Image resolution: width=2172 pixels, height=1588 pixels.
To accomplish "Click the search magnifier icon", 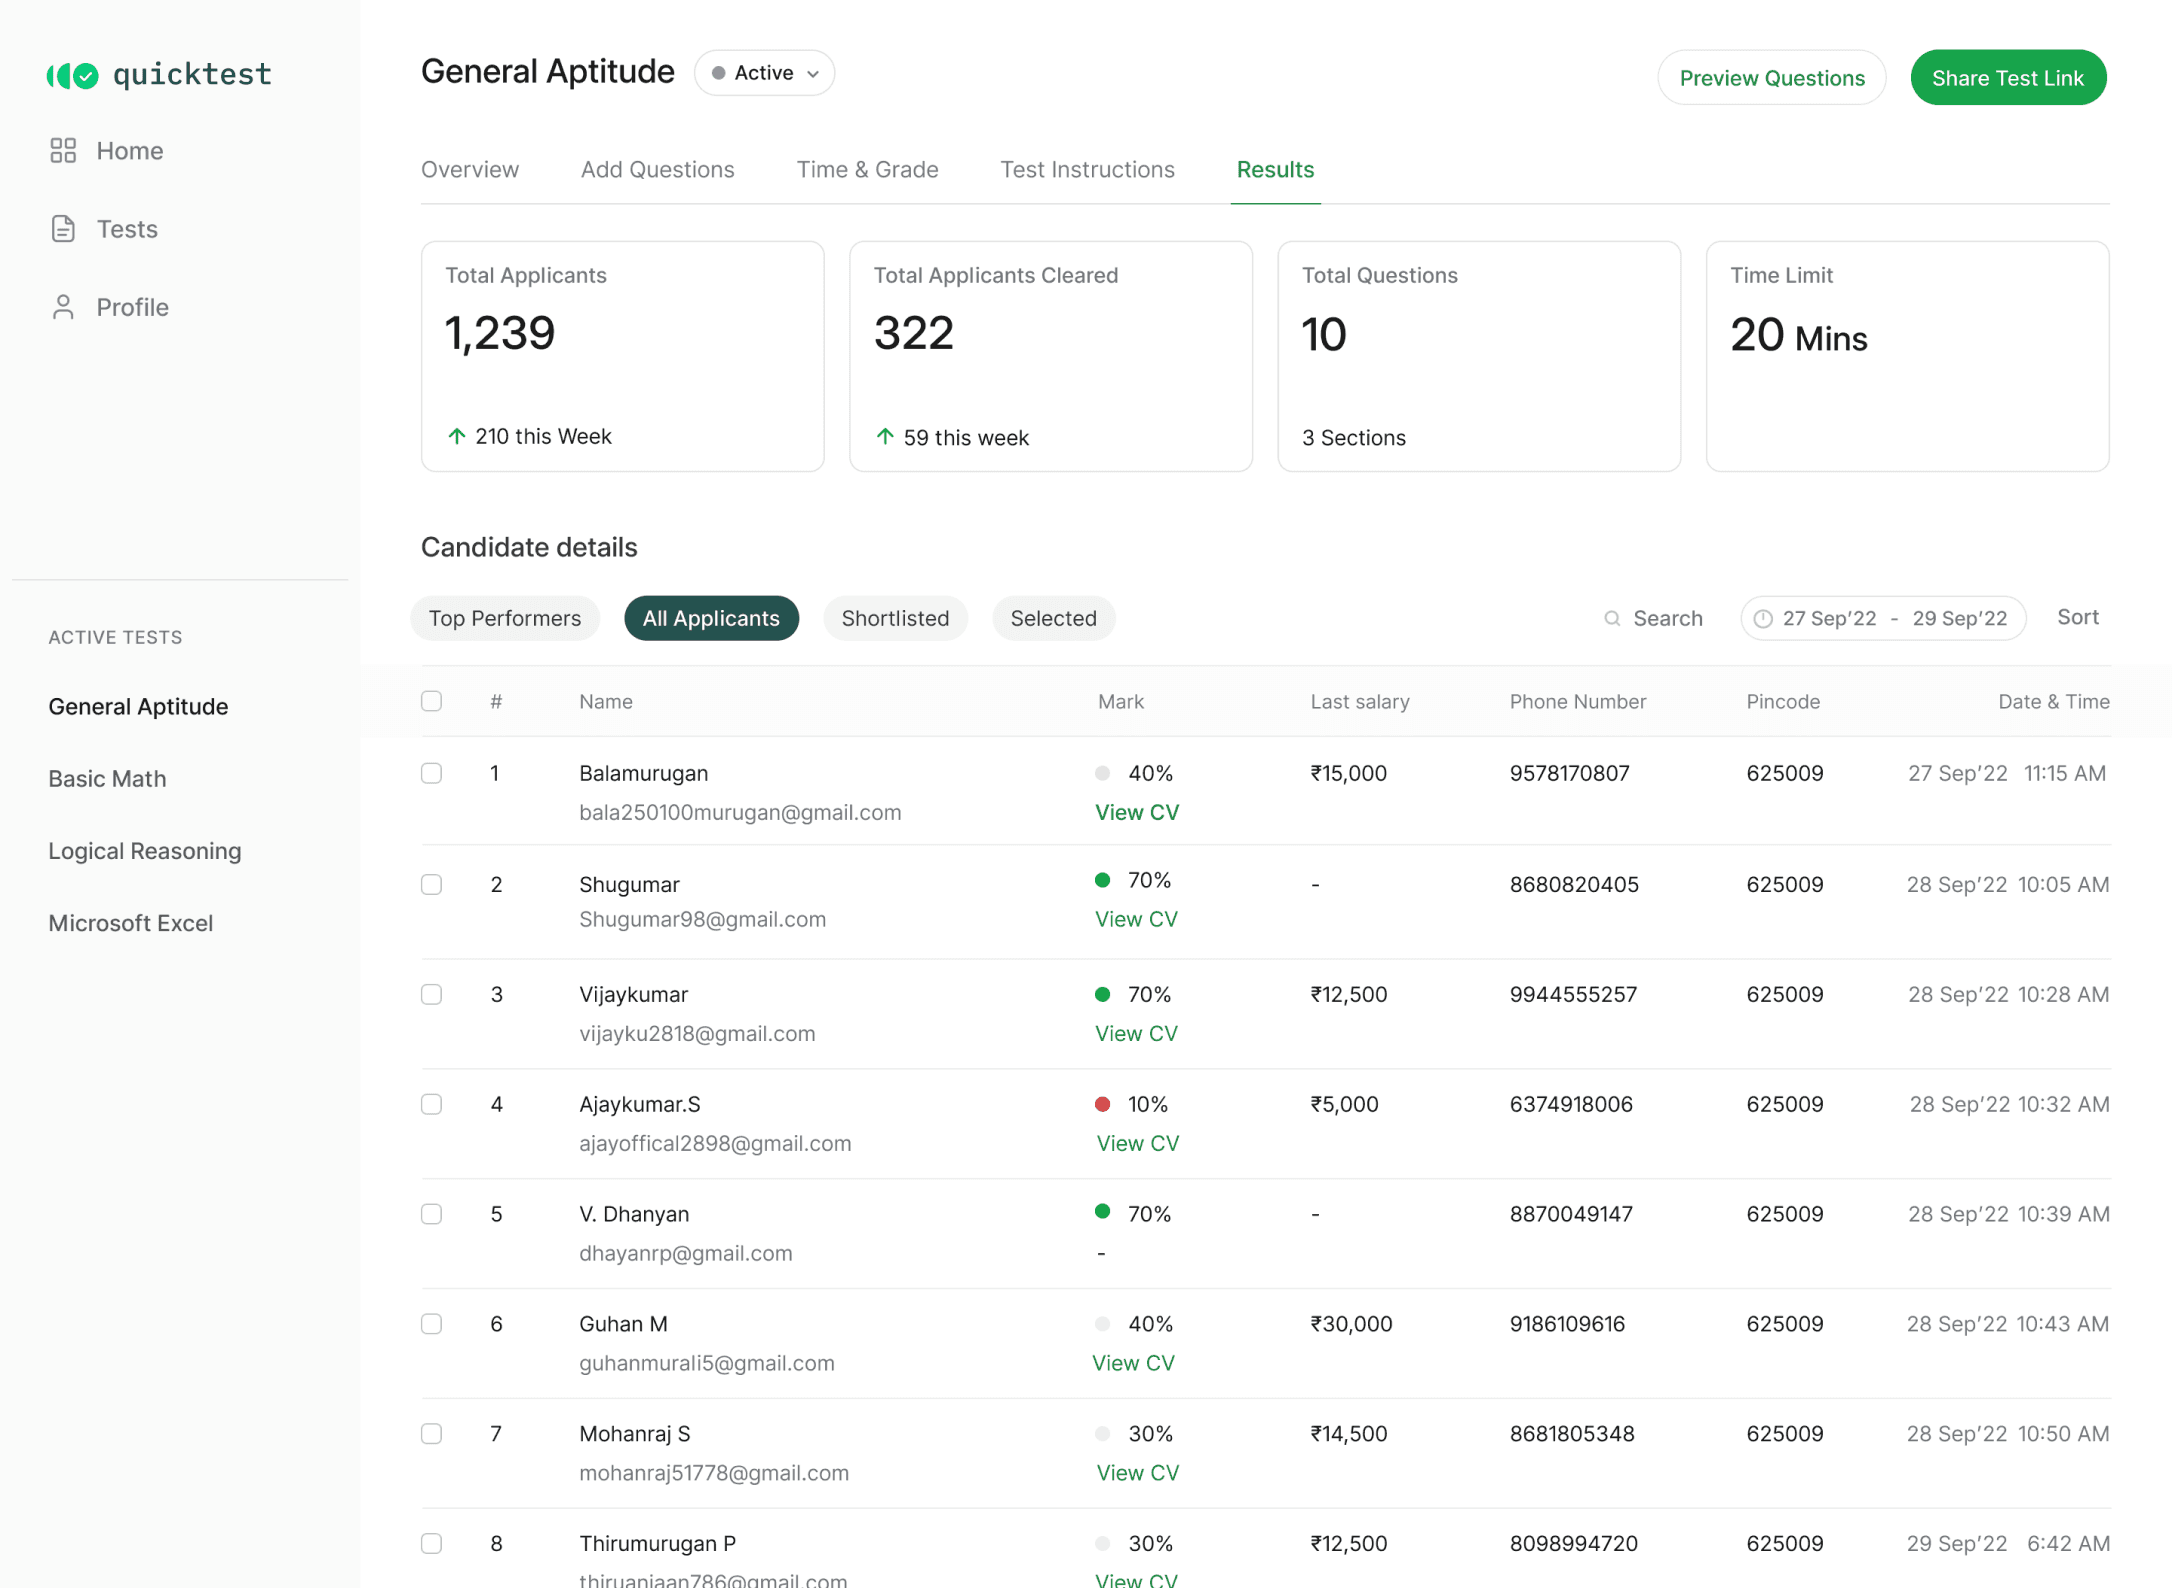I will click(1612, 618).
